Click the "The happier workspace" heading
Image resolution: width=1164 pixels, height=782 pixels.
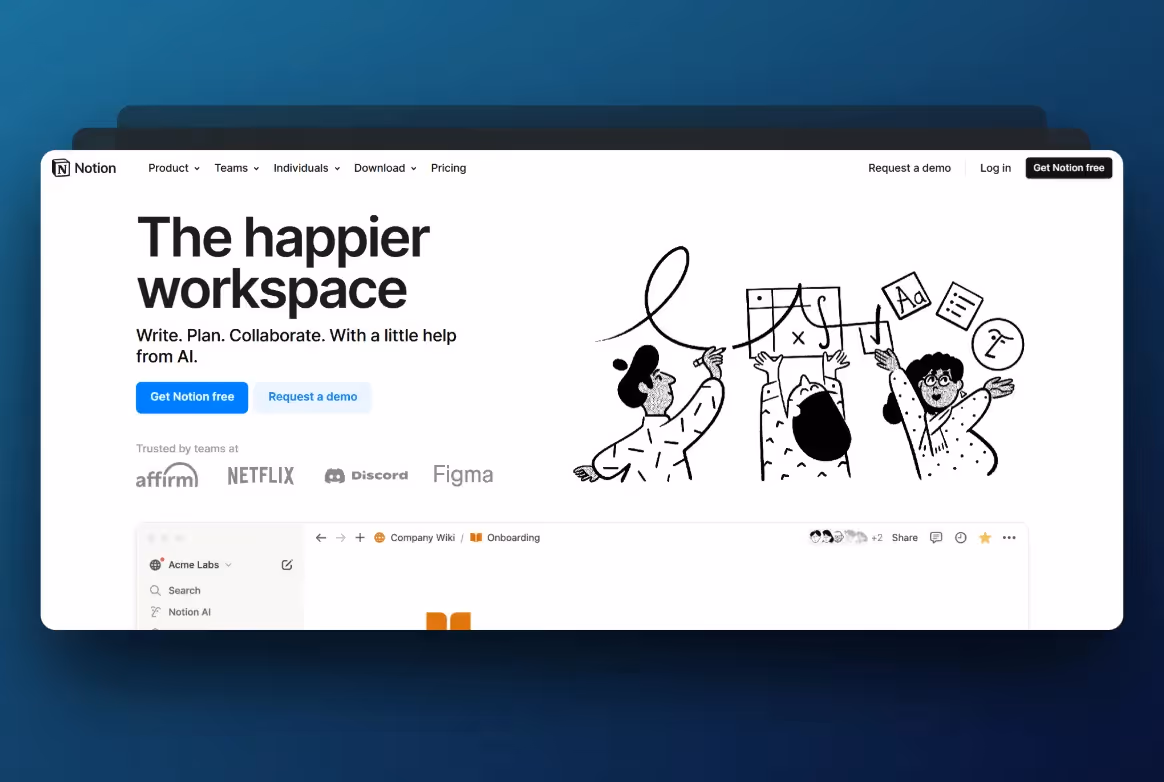(283, 263)
